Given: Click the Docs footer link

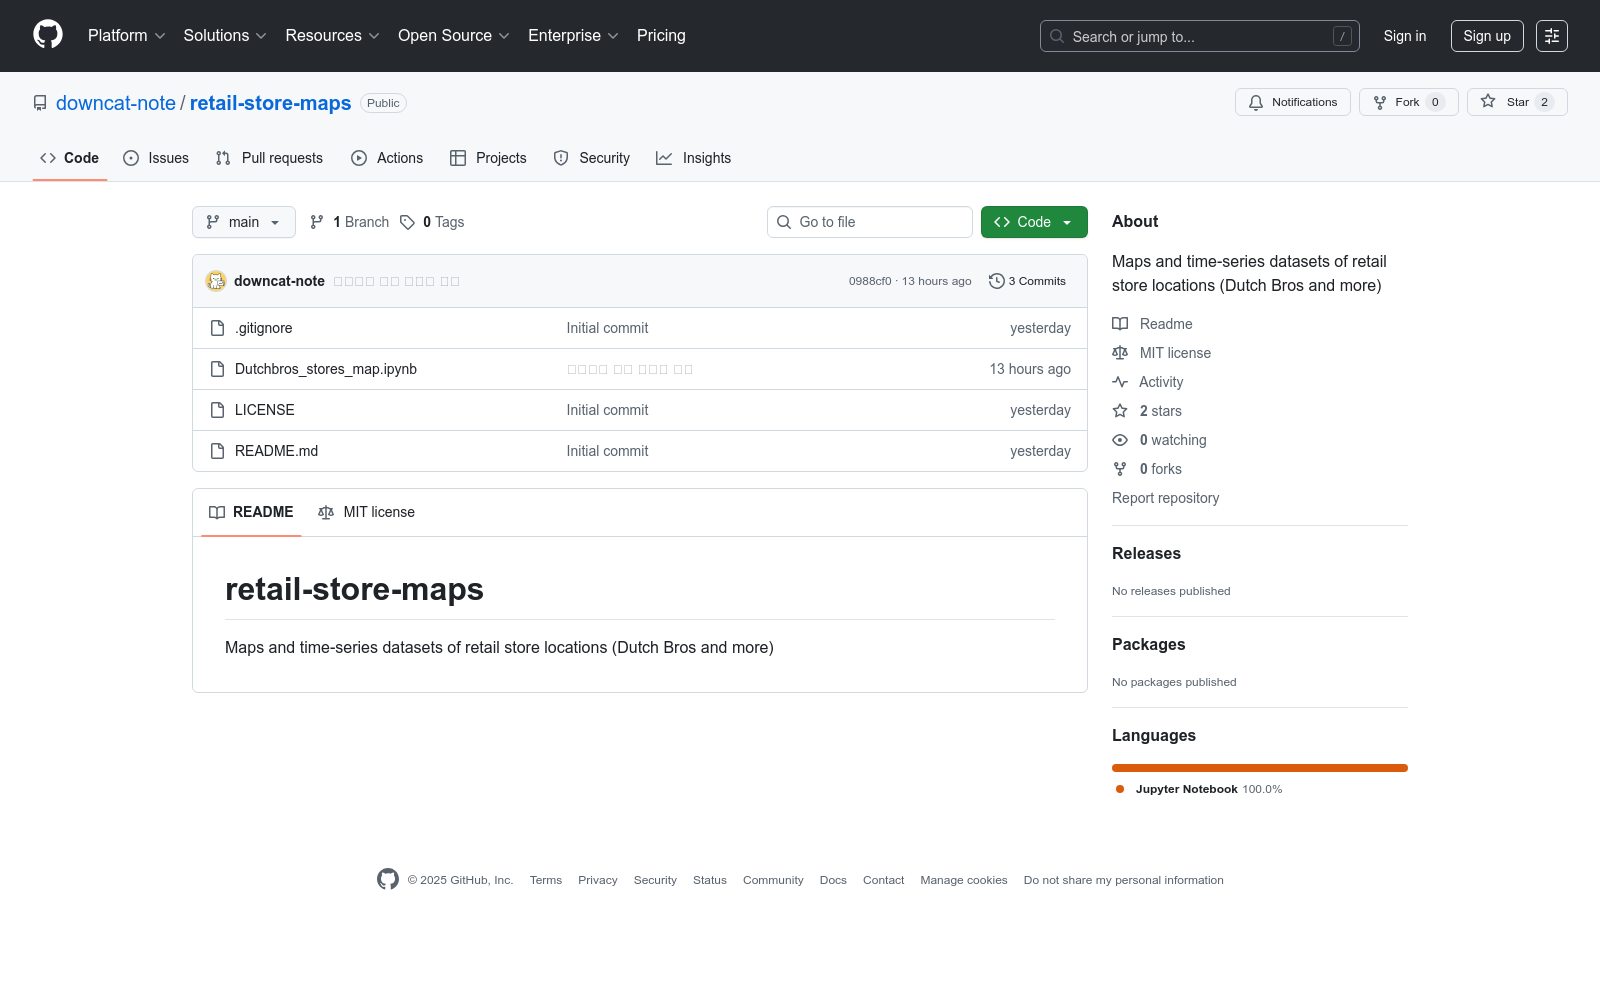Looking at the screenshot, I should (833, 880).
